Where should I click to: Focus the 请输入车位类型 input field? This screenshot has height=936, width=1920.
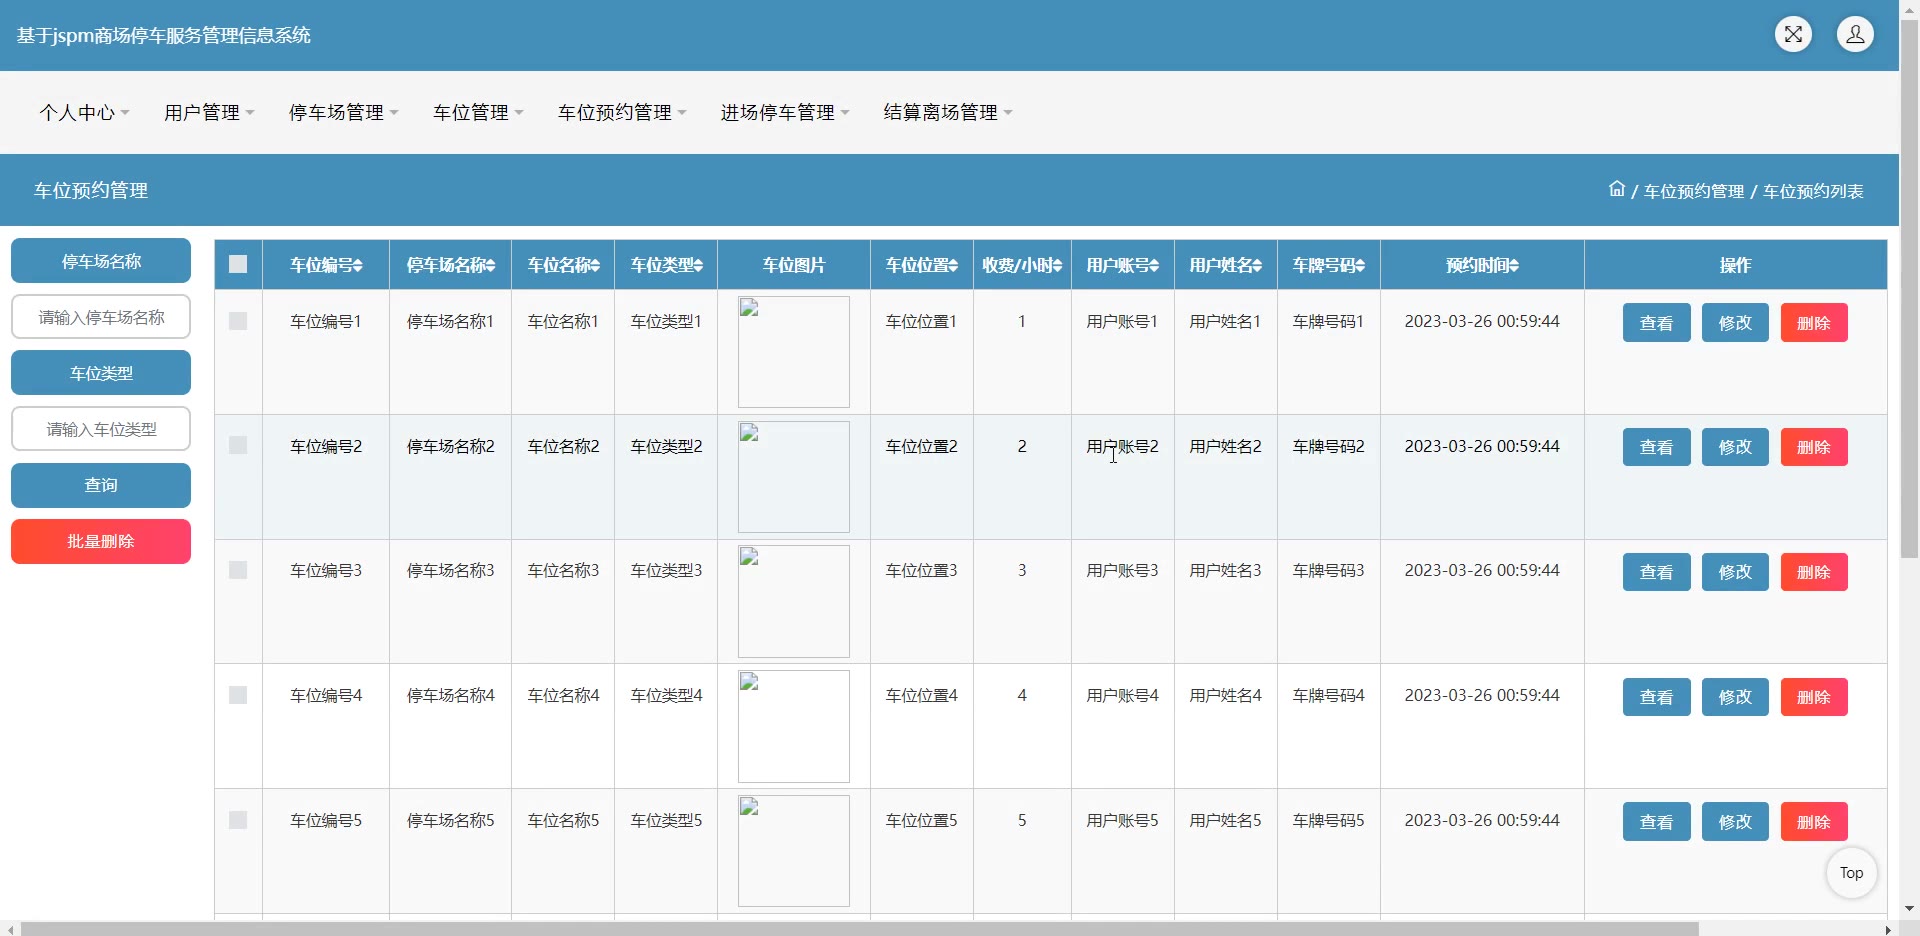pyautogui.click(x=101, y=429)
